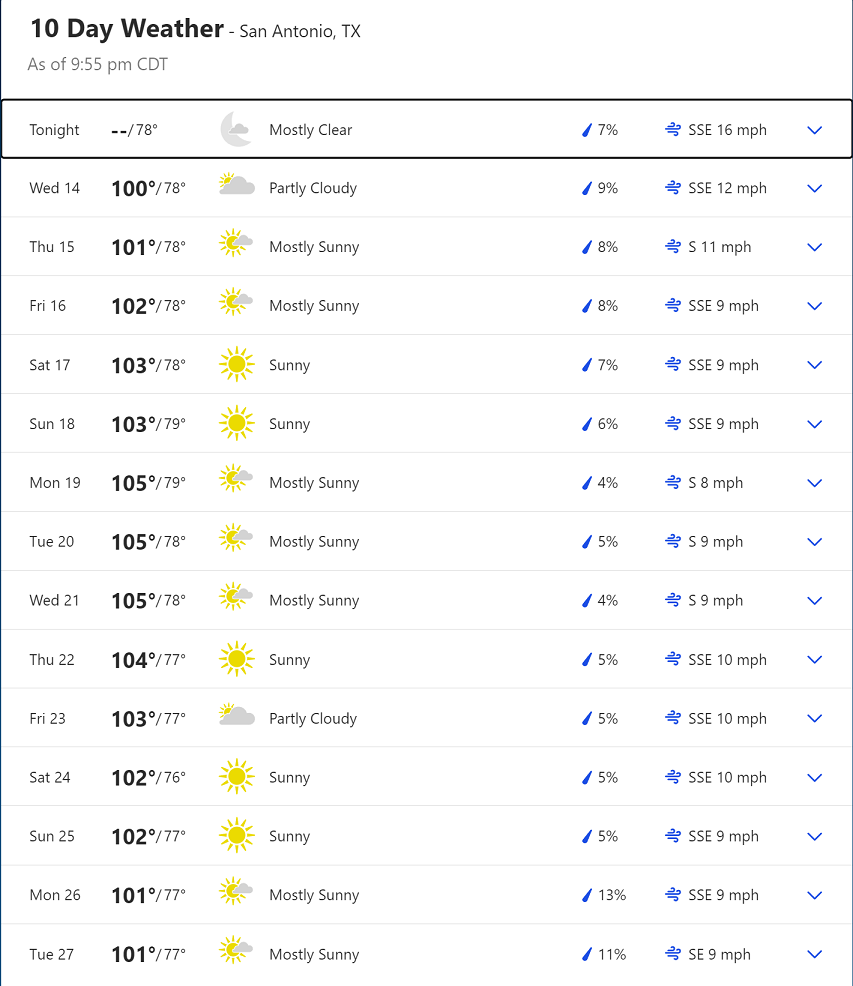This screenshot has height=986, width=853.
Task: Click the 'SSE 16 mph' wind text
Action: [727, 130]
